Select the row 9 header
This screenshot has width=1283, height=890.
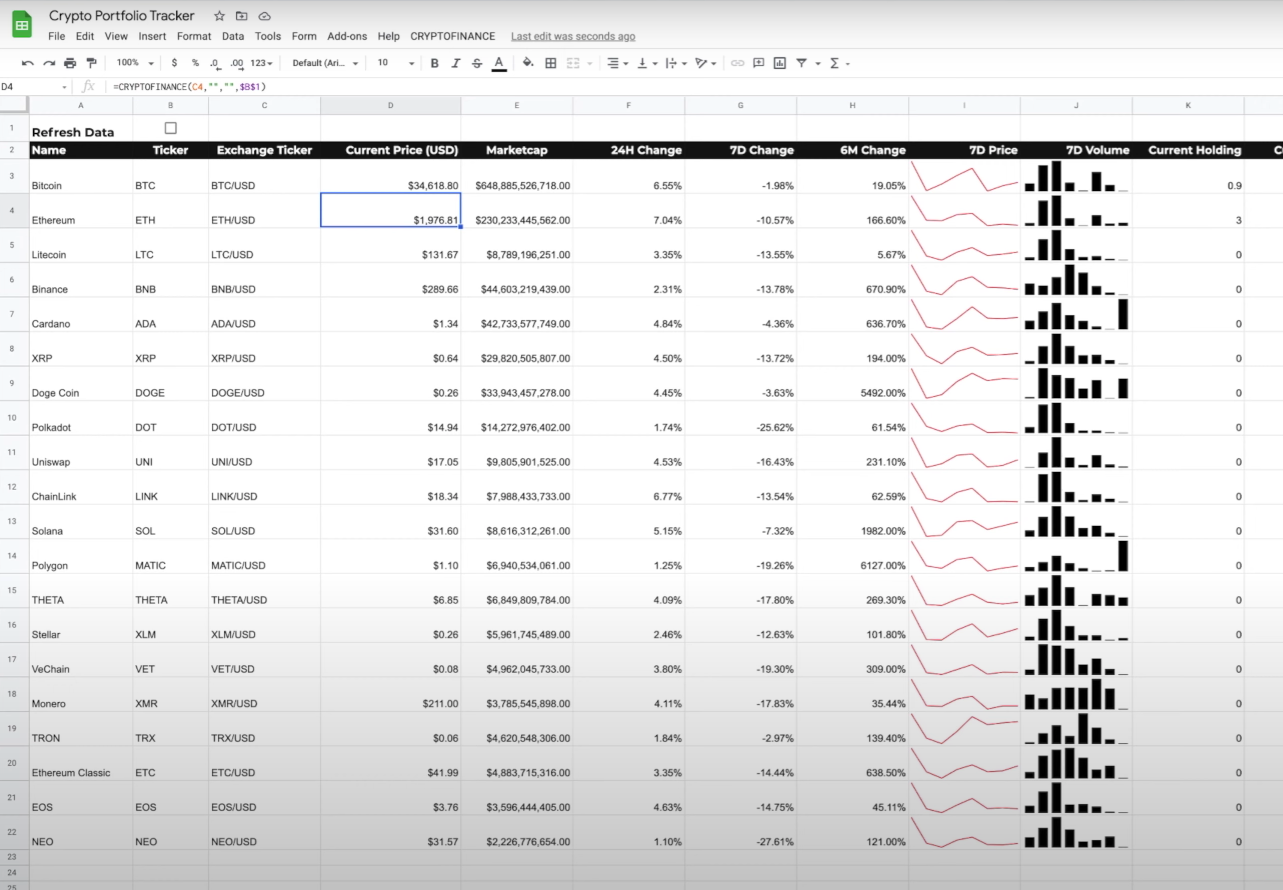tap(12, 383)
